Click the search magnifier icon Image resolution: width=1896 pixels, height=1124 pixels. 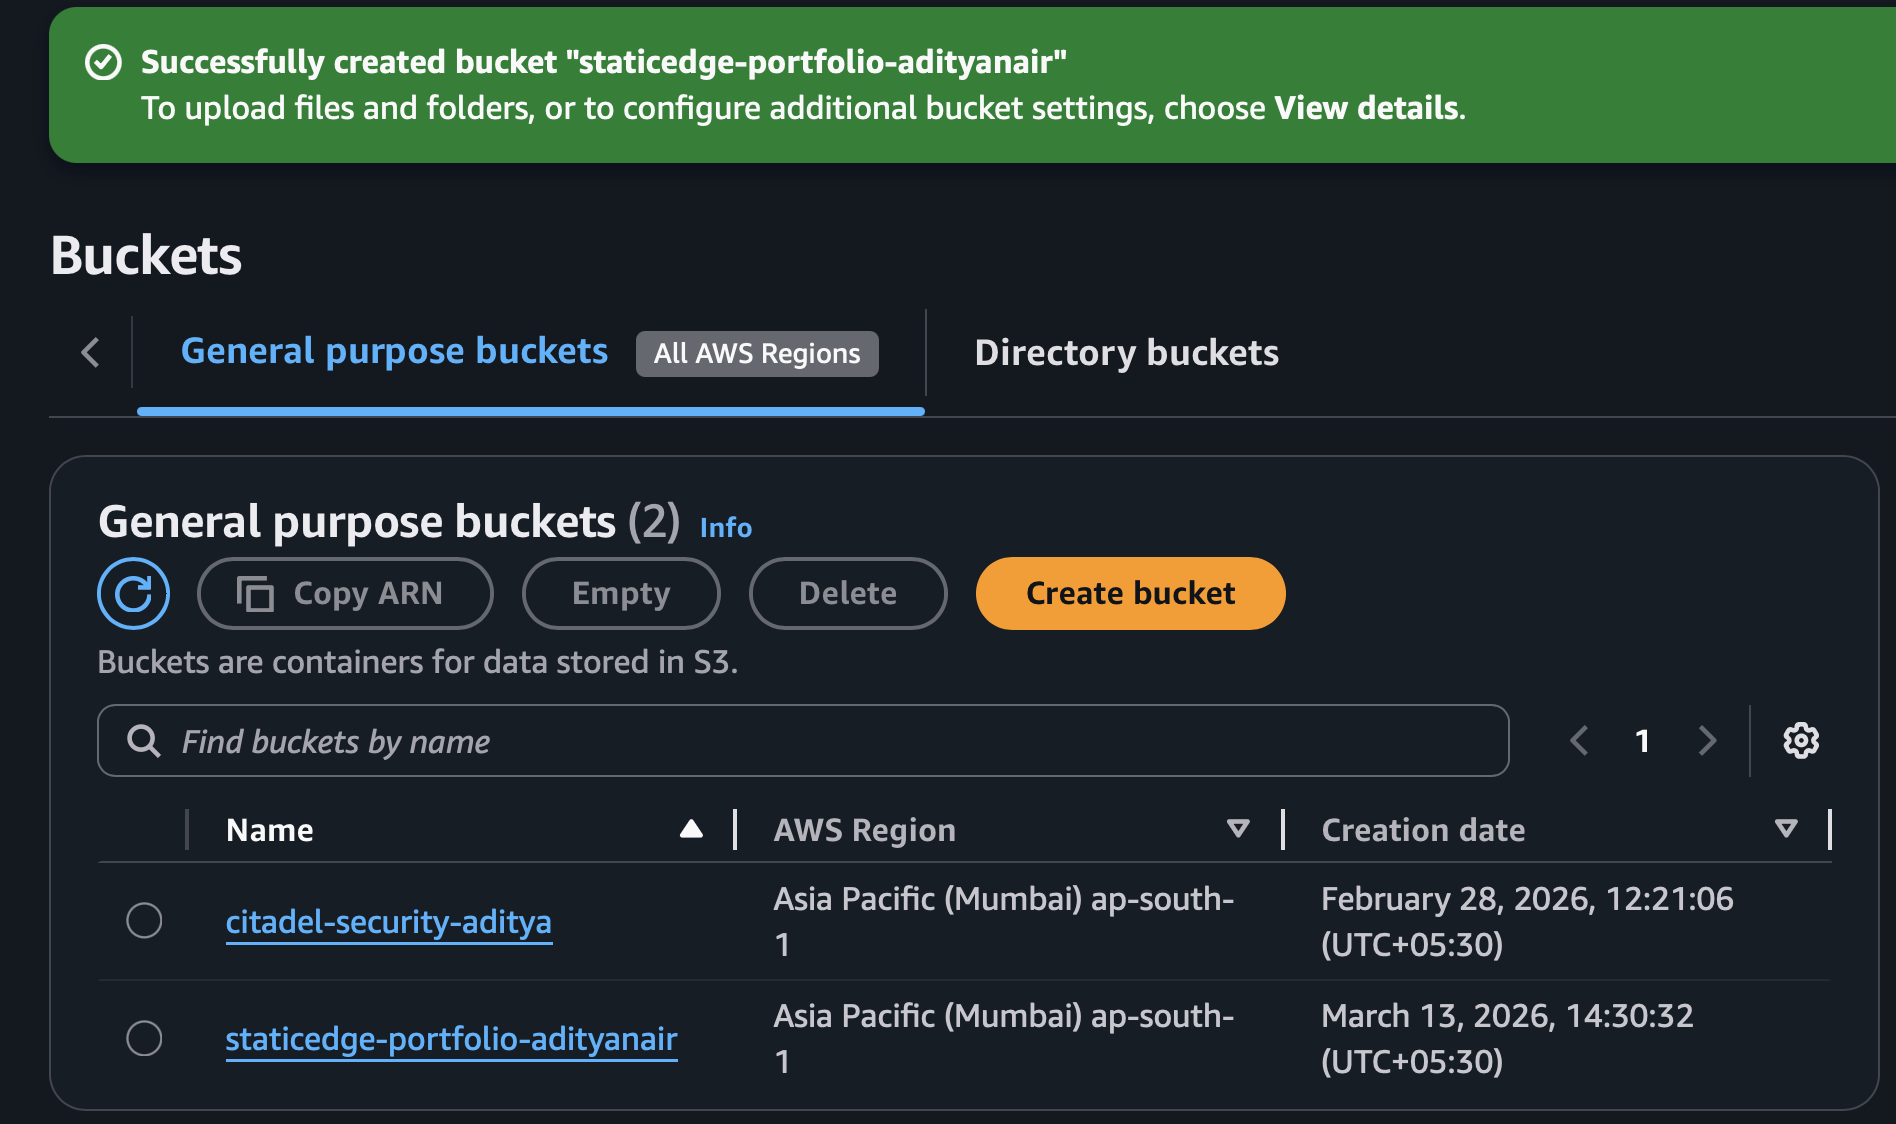(144, 741)
